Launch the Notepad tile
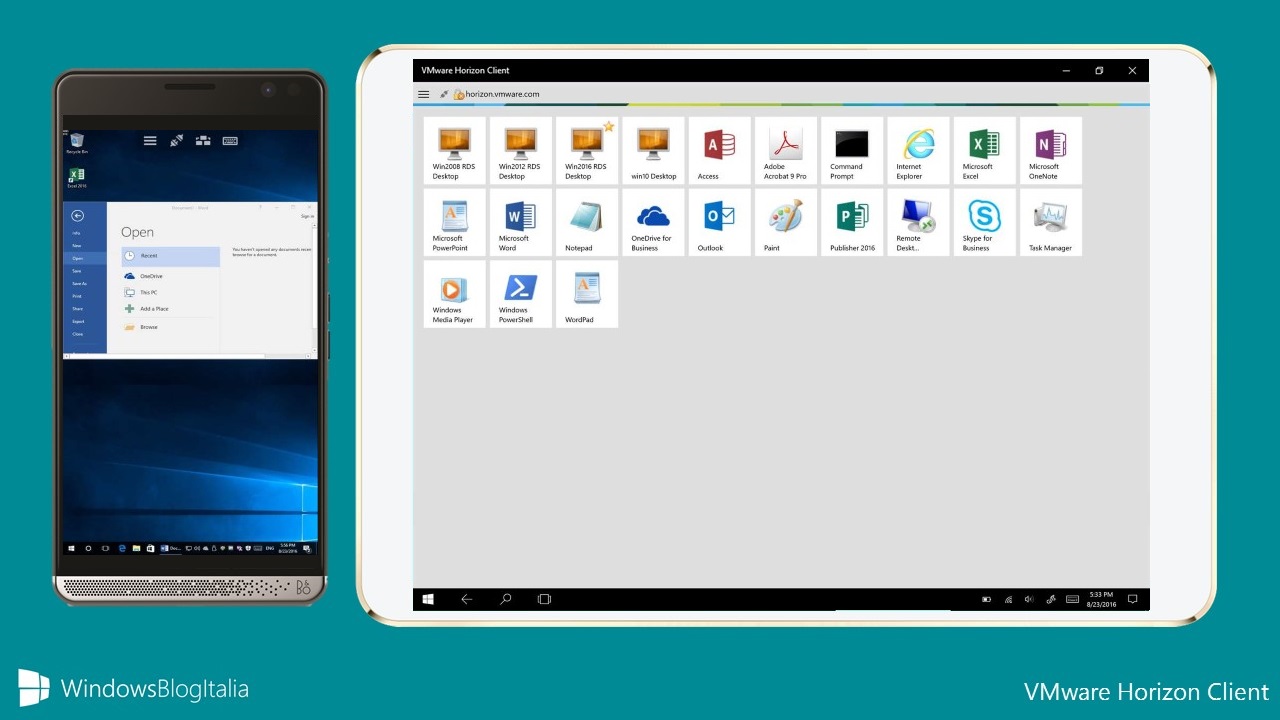 [x=587, y=222]
